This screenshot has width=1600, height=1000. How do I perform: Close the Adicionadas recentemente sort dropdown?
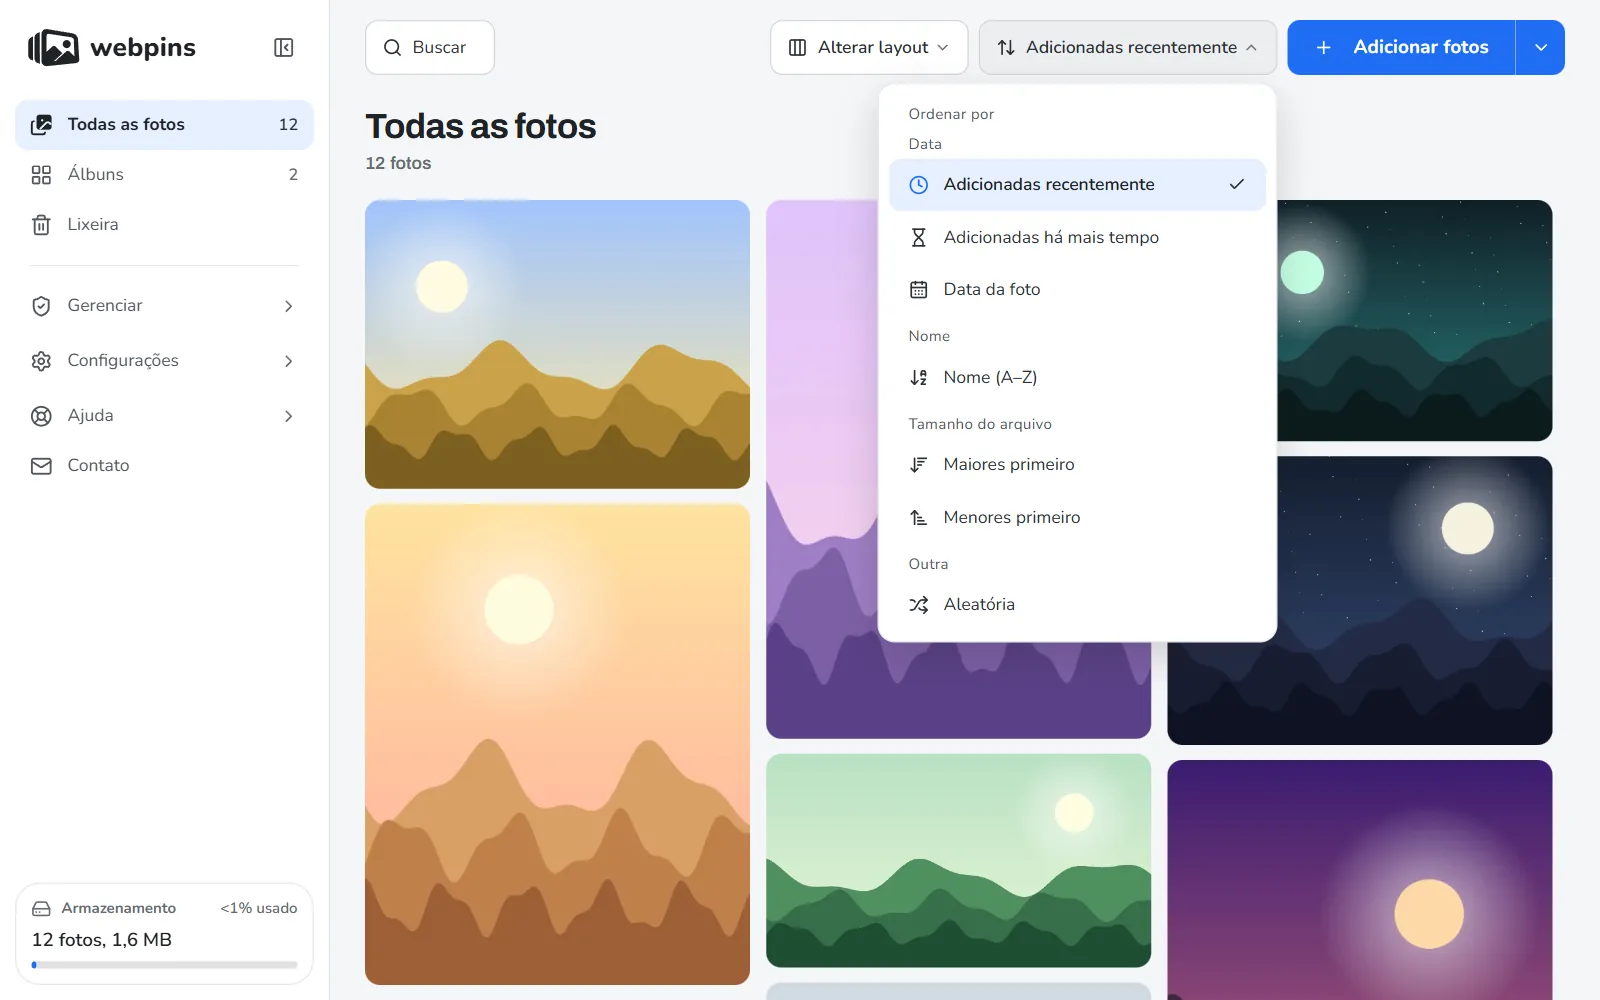click(x=1127, y=48)
